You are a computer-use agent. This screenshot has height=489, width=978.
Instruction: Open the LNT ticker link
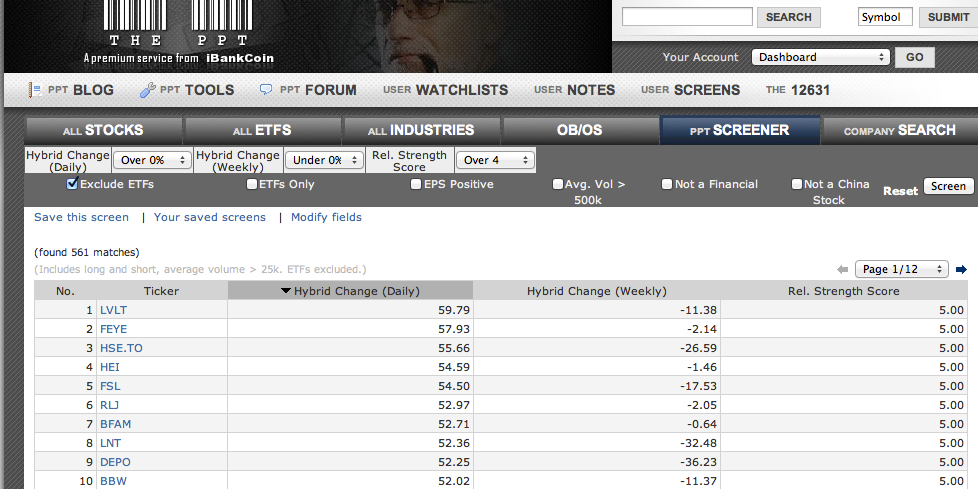110,443
